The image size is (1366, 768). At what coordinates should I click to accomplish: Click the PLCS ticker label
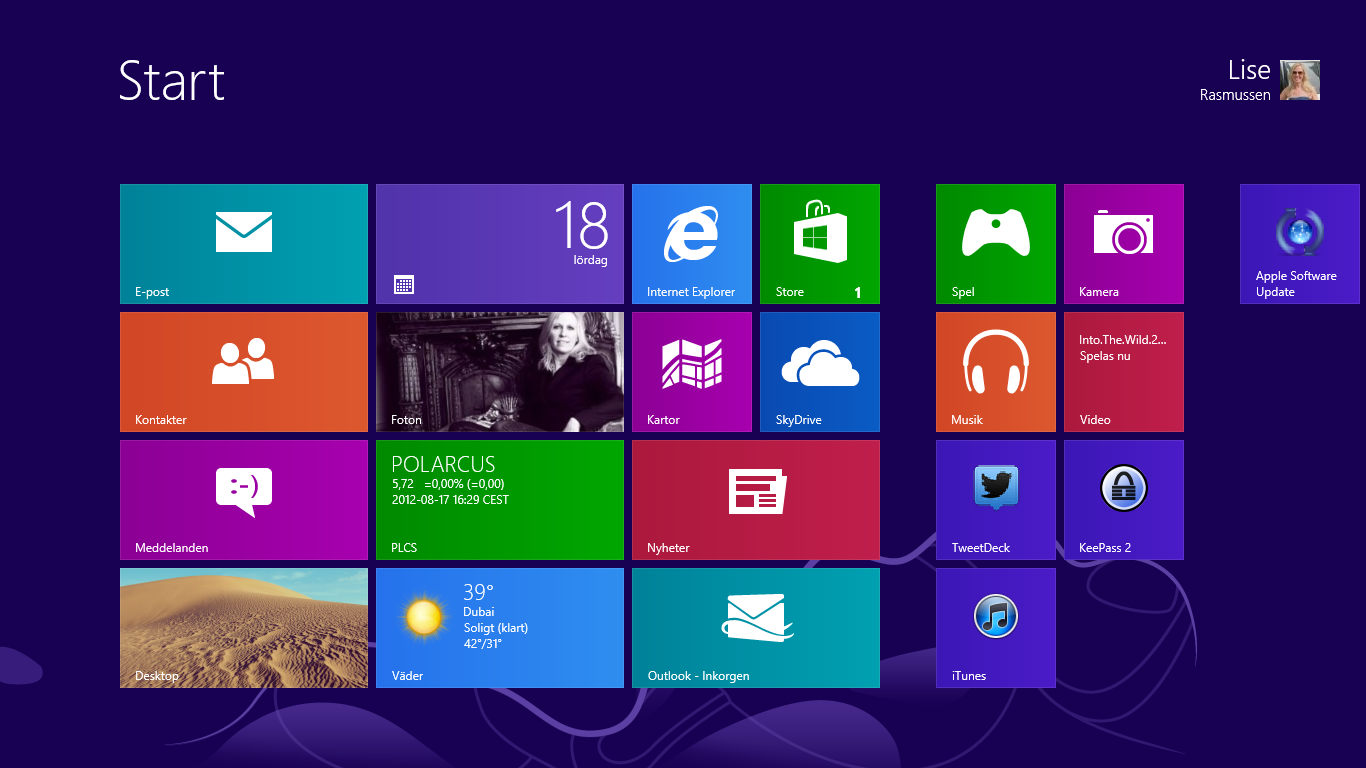(404, 548)
